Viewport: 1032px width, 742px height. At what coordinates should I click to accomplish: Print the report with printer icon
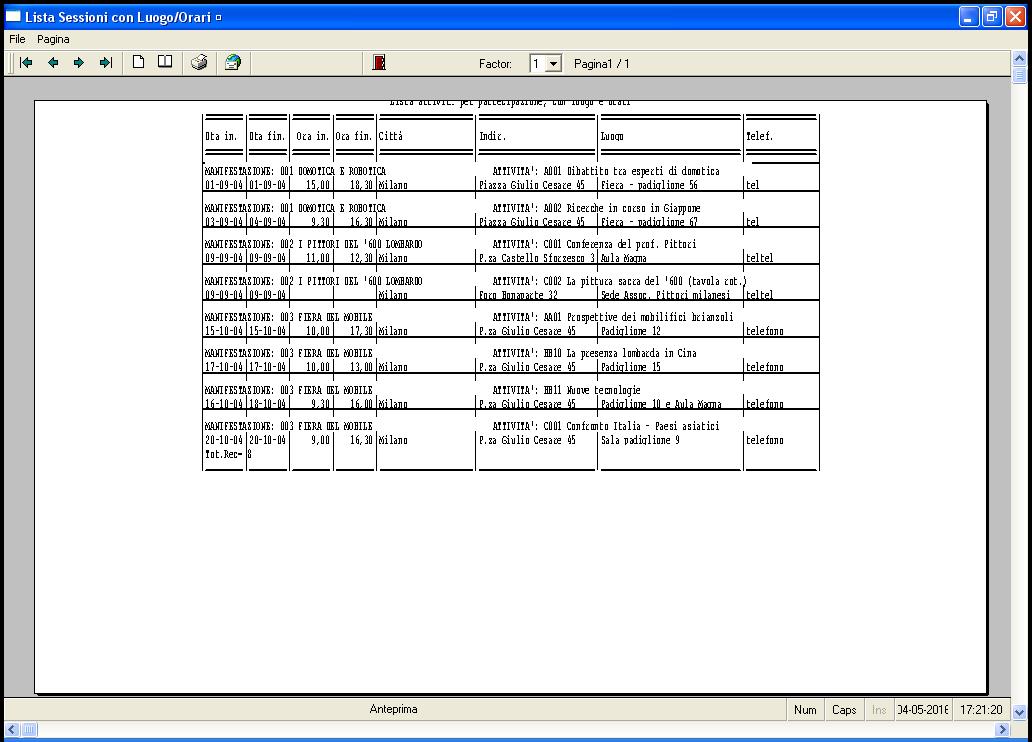coord(199,63)
